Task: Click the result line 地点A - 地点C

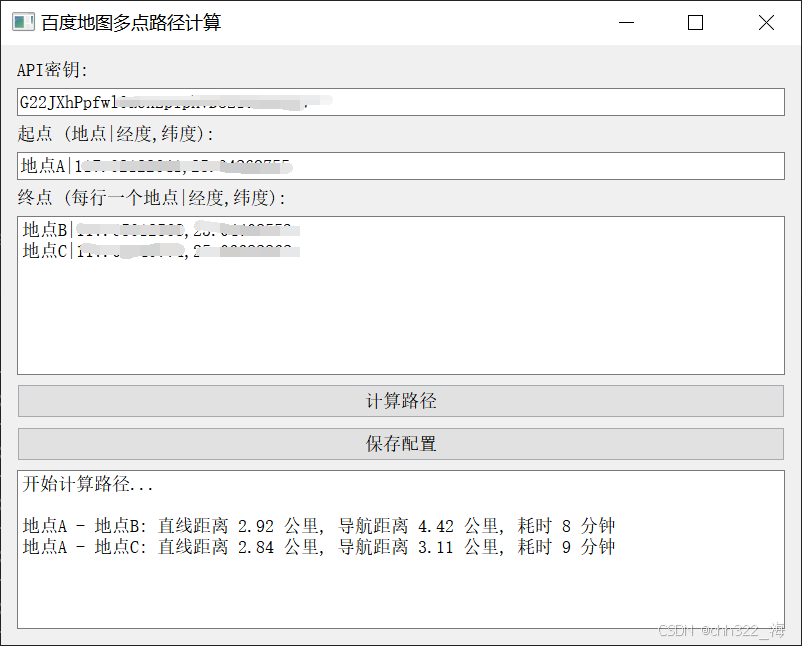Action: tap(319, 547)
